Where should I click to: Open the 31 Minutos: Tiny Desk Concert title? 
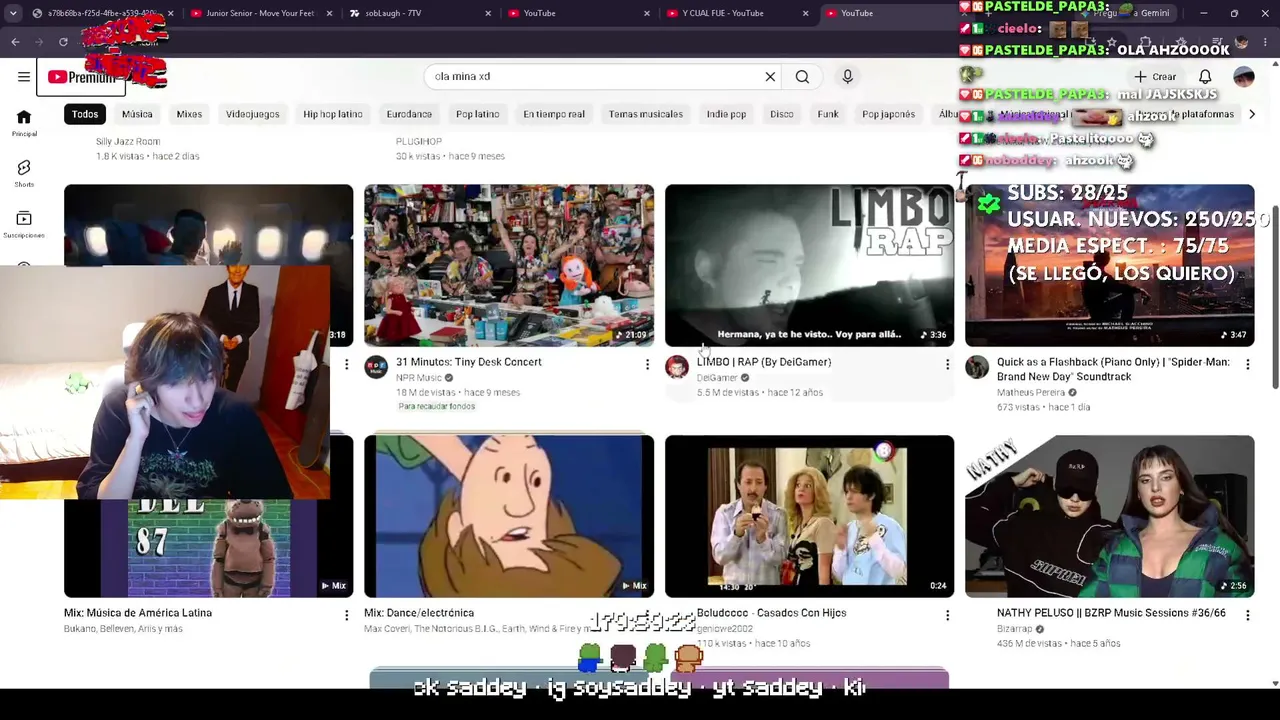click(x=469, y=362)
